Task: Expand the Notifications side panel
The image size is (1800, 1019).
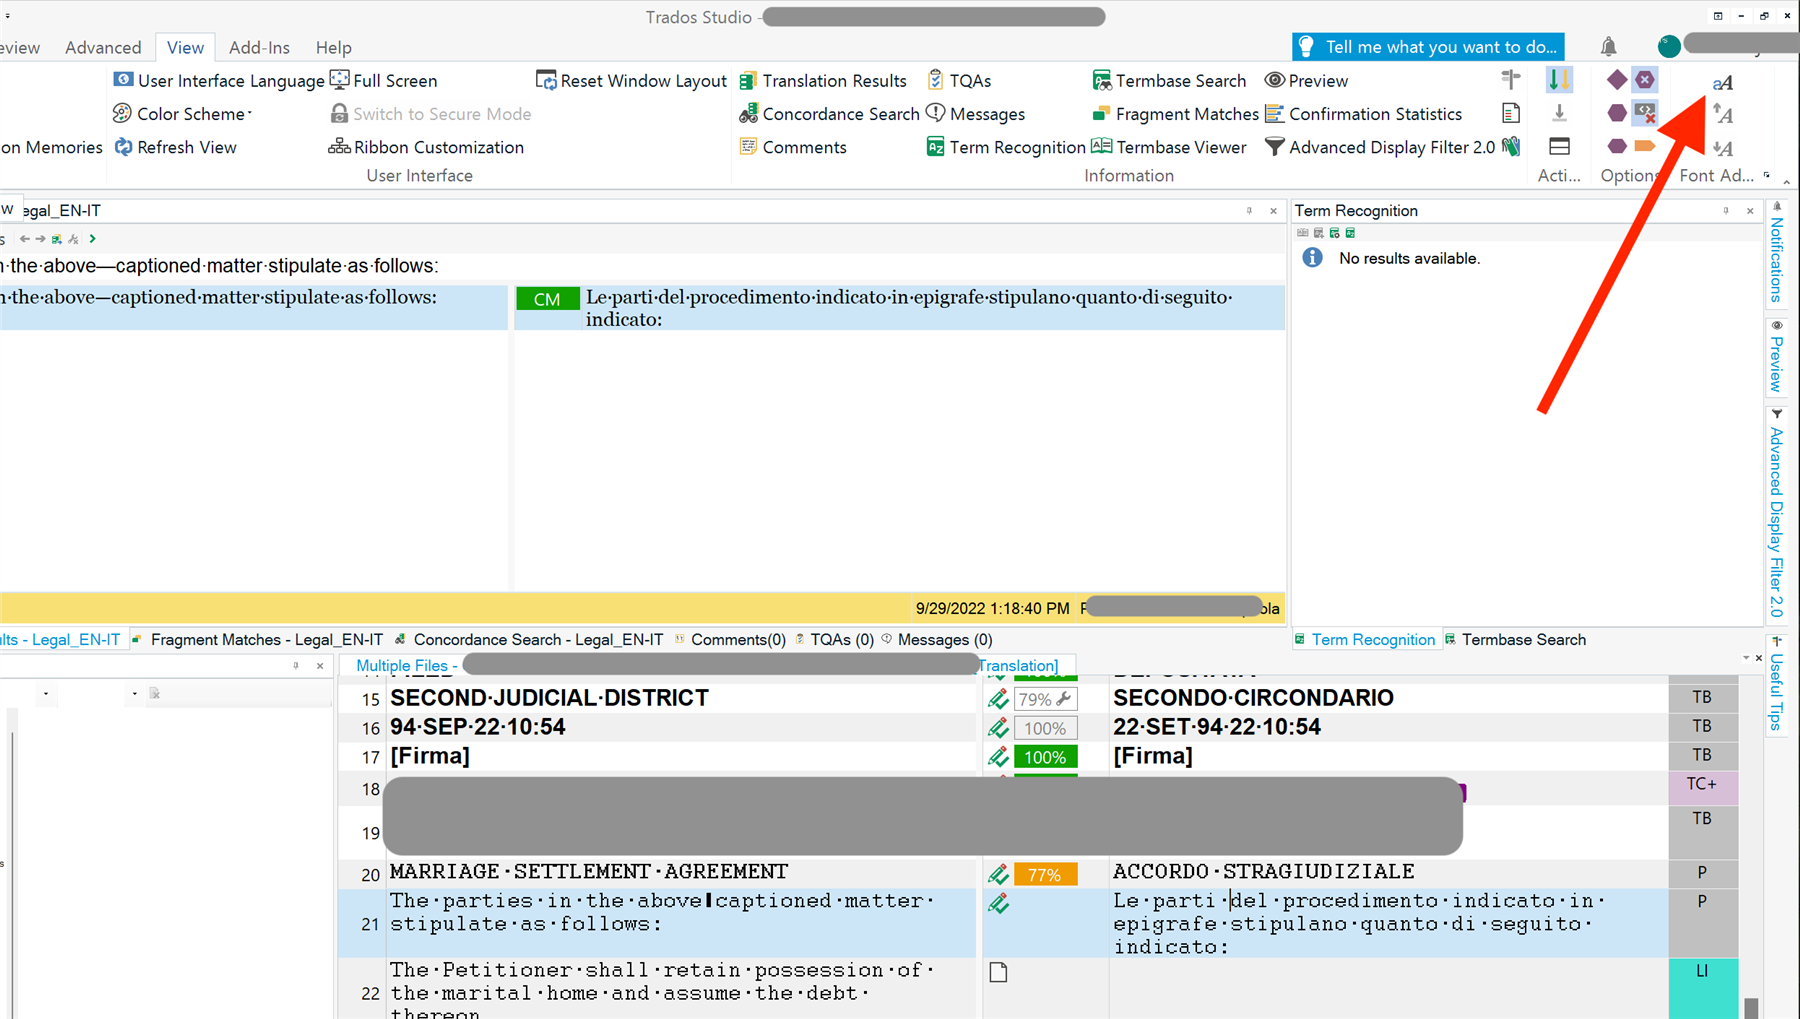Action: coord(1777,252)
